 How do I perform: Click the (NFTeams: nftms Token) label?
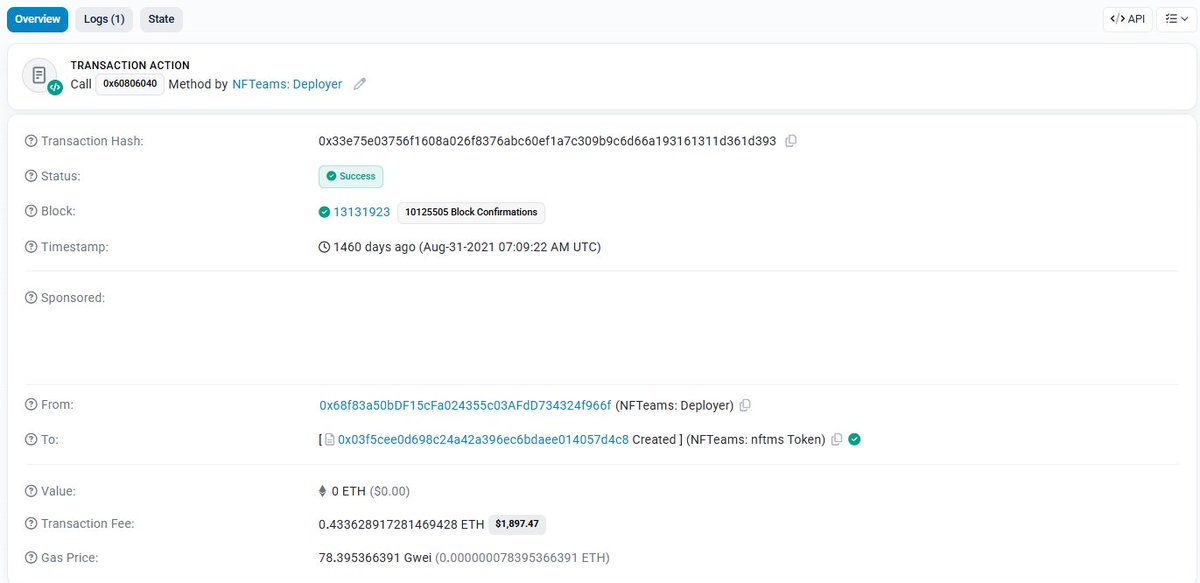tap(756, 440)
